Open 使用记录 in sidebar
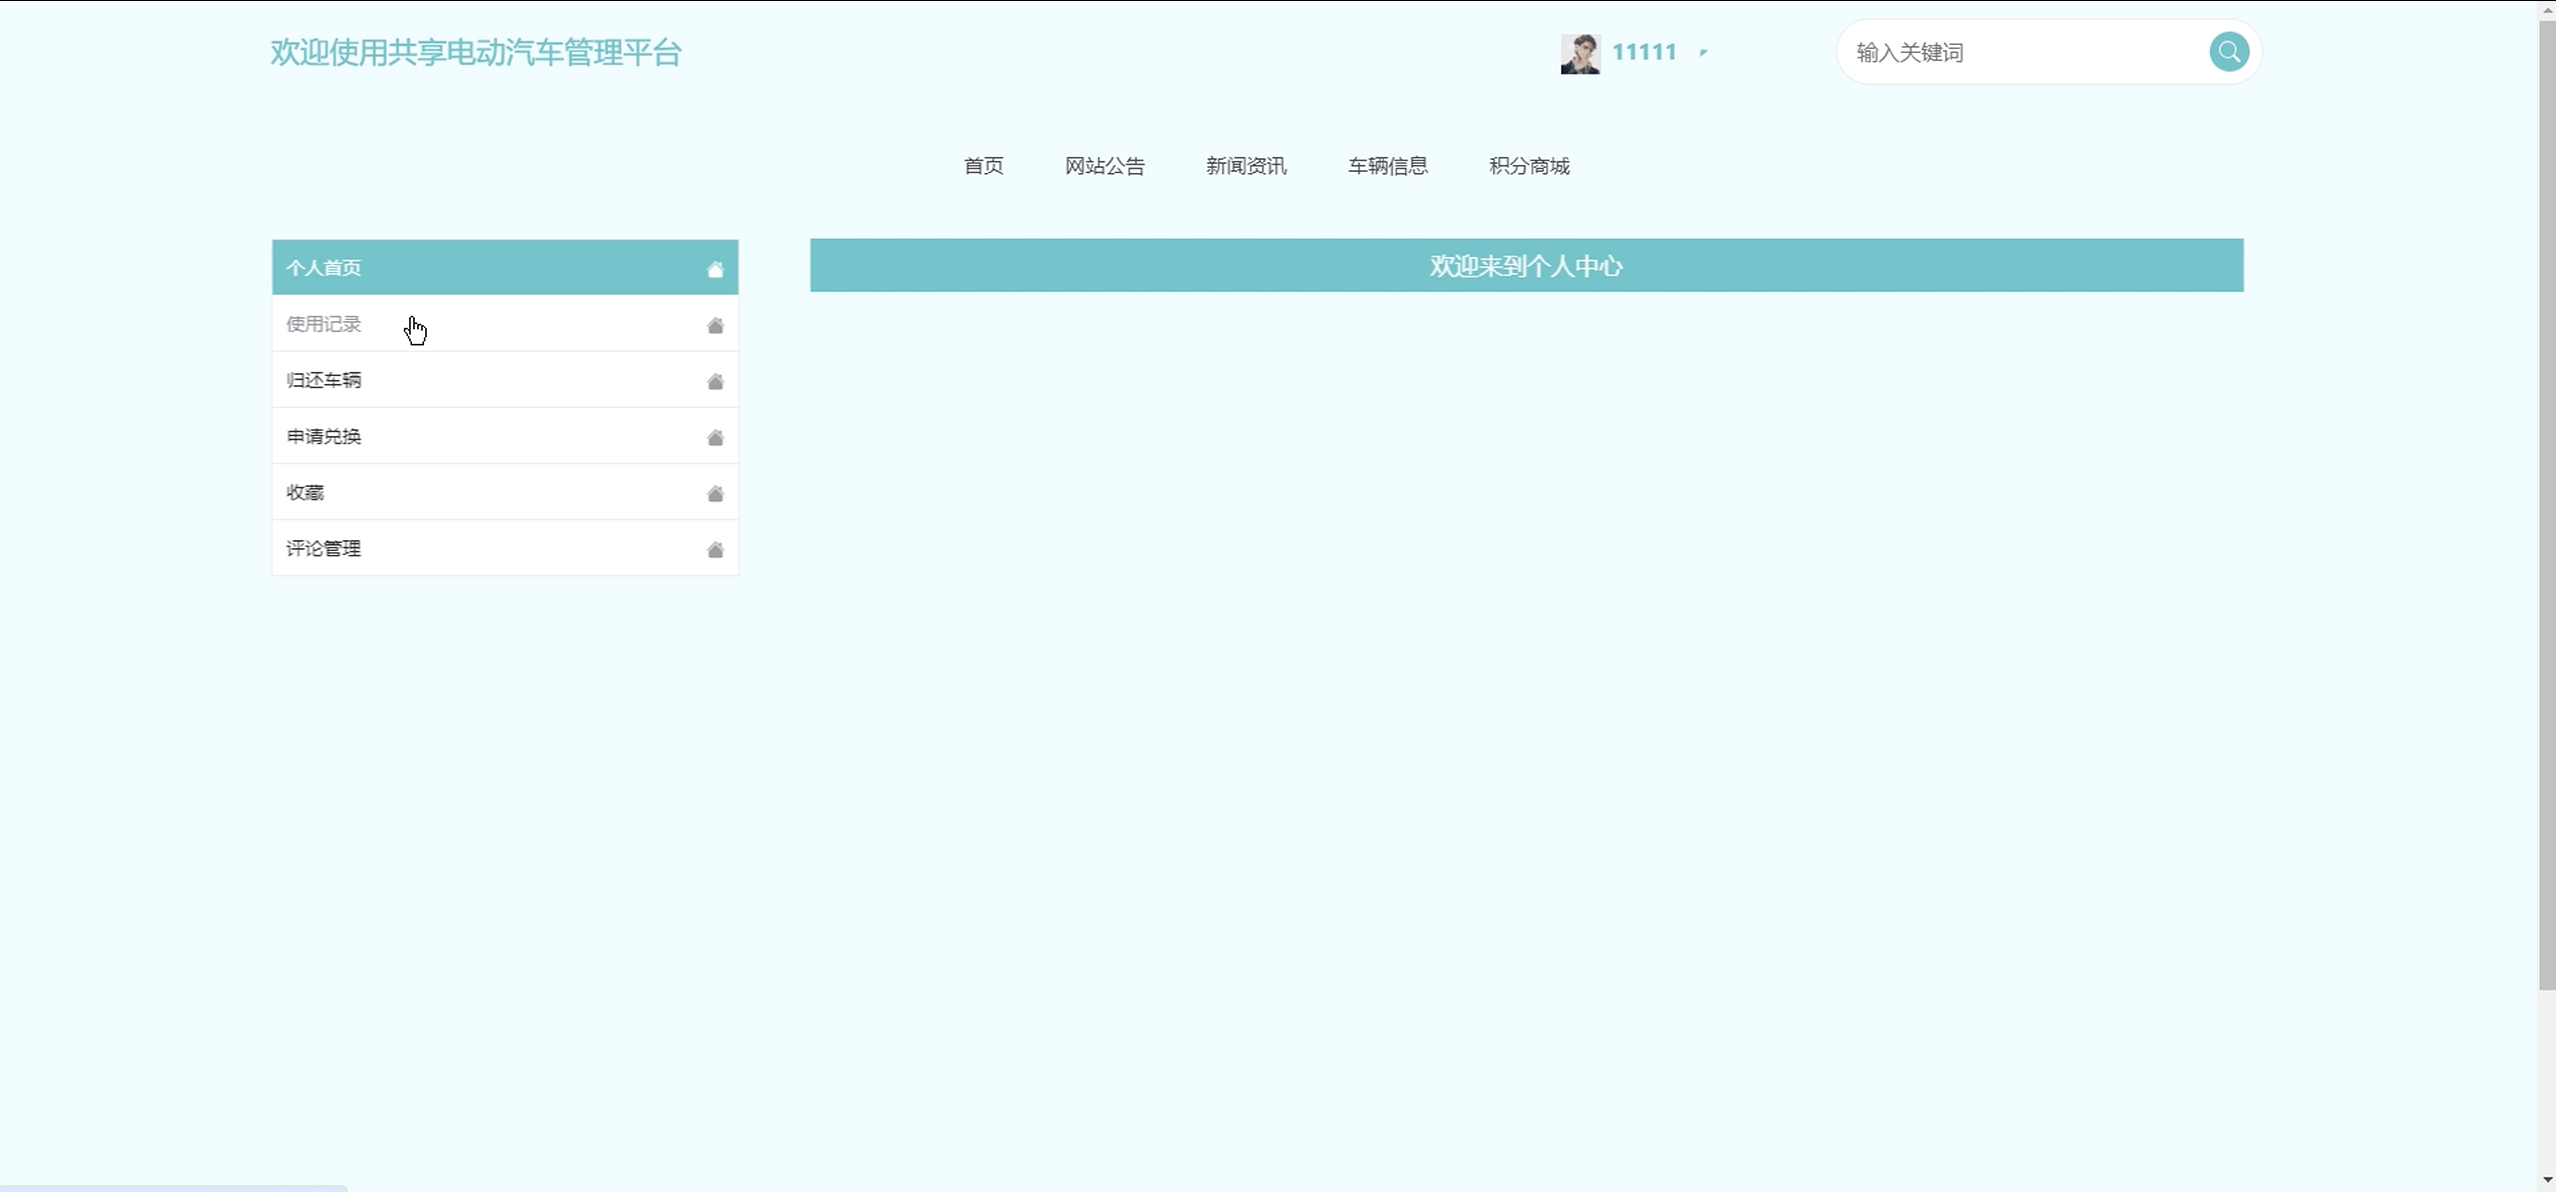Image resolution: width=2556 pixels, height=1192 pixels. pos(324,324)
